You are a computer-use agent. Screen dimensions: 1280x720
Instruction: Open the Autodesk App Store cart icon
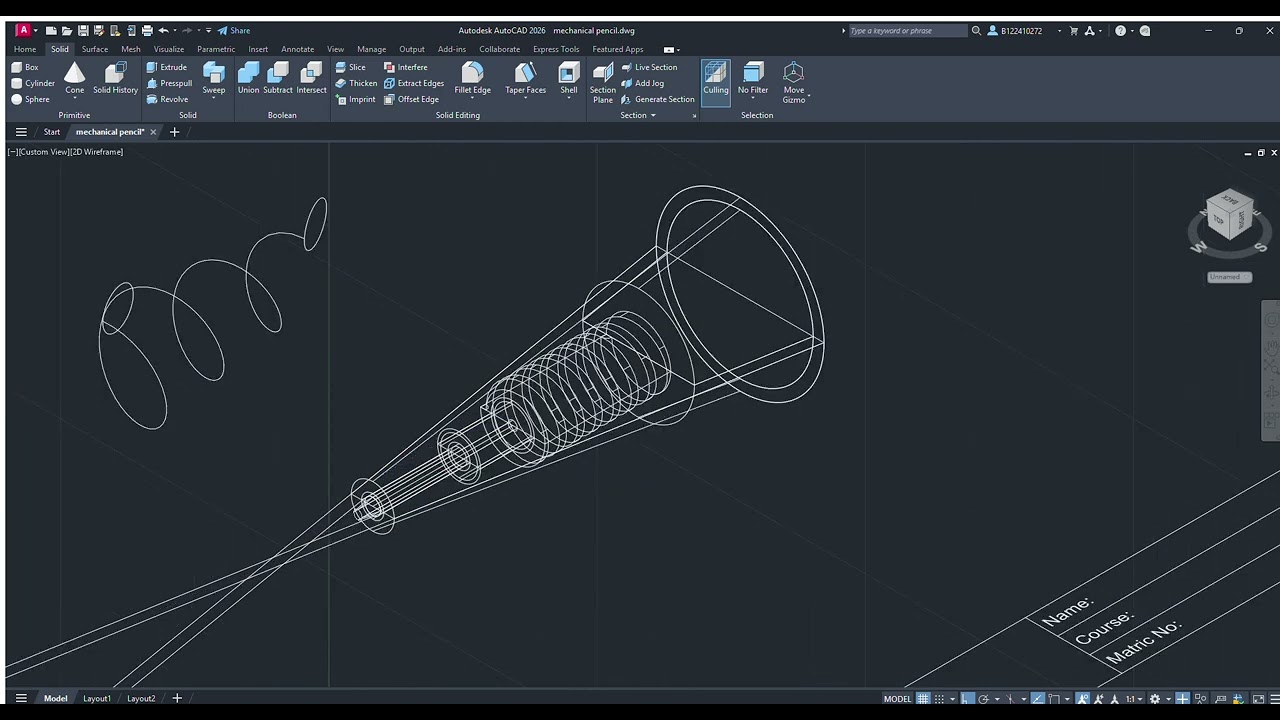tap(1074, 30)
